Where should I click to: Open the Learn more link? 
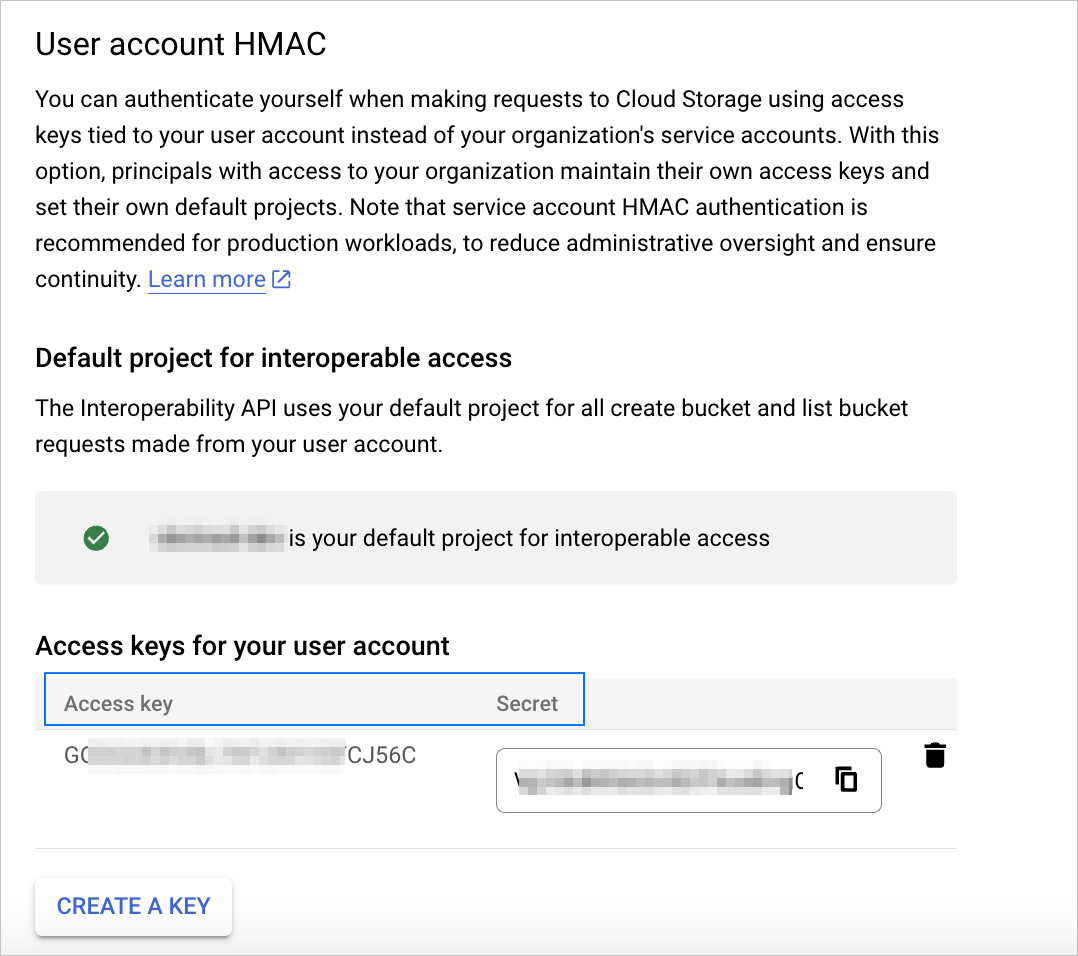pos(207,280)
